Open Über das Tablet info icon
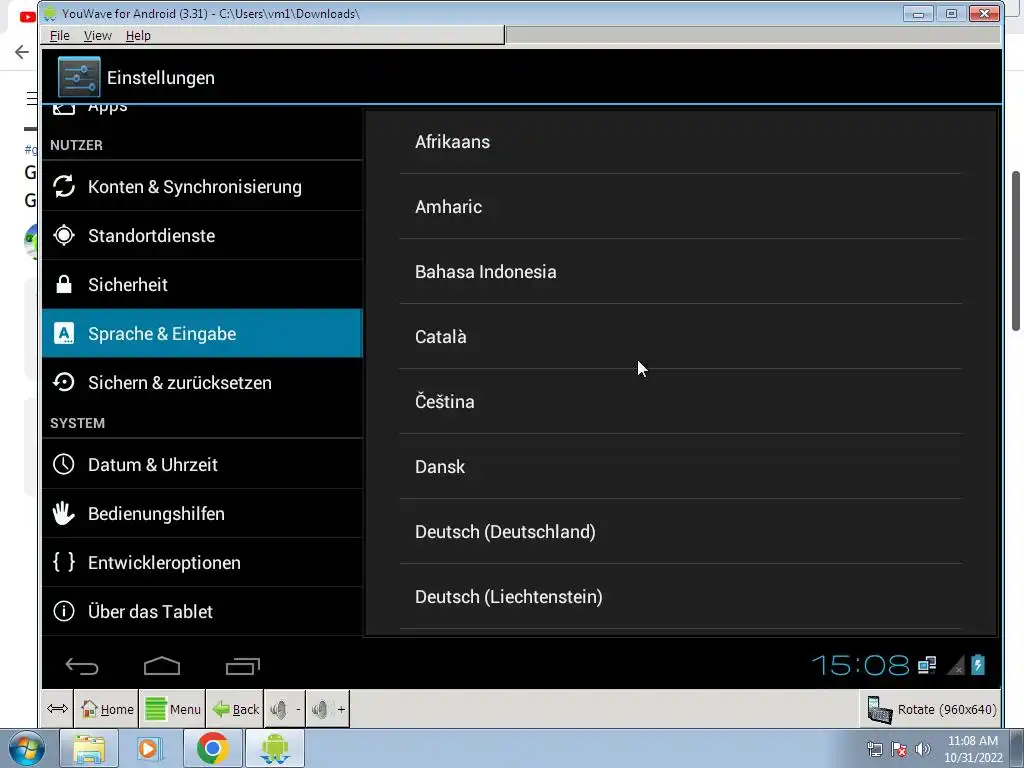The image size is (1024, 768). [x=64, y=611]
